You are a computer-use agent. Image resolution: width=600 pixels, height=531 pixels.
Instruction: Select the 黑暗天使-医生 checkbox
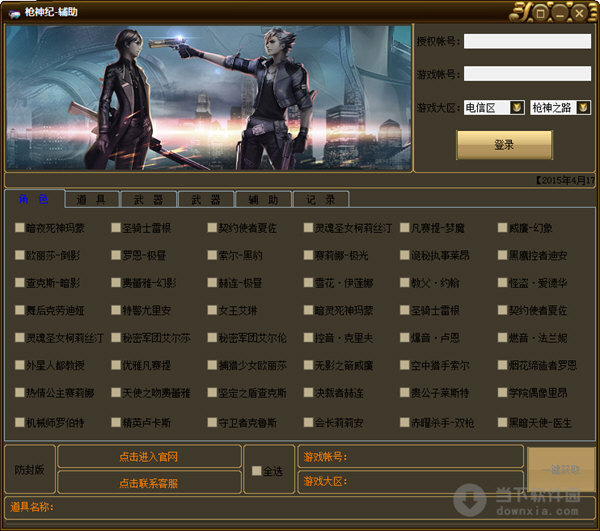point(502,422)
